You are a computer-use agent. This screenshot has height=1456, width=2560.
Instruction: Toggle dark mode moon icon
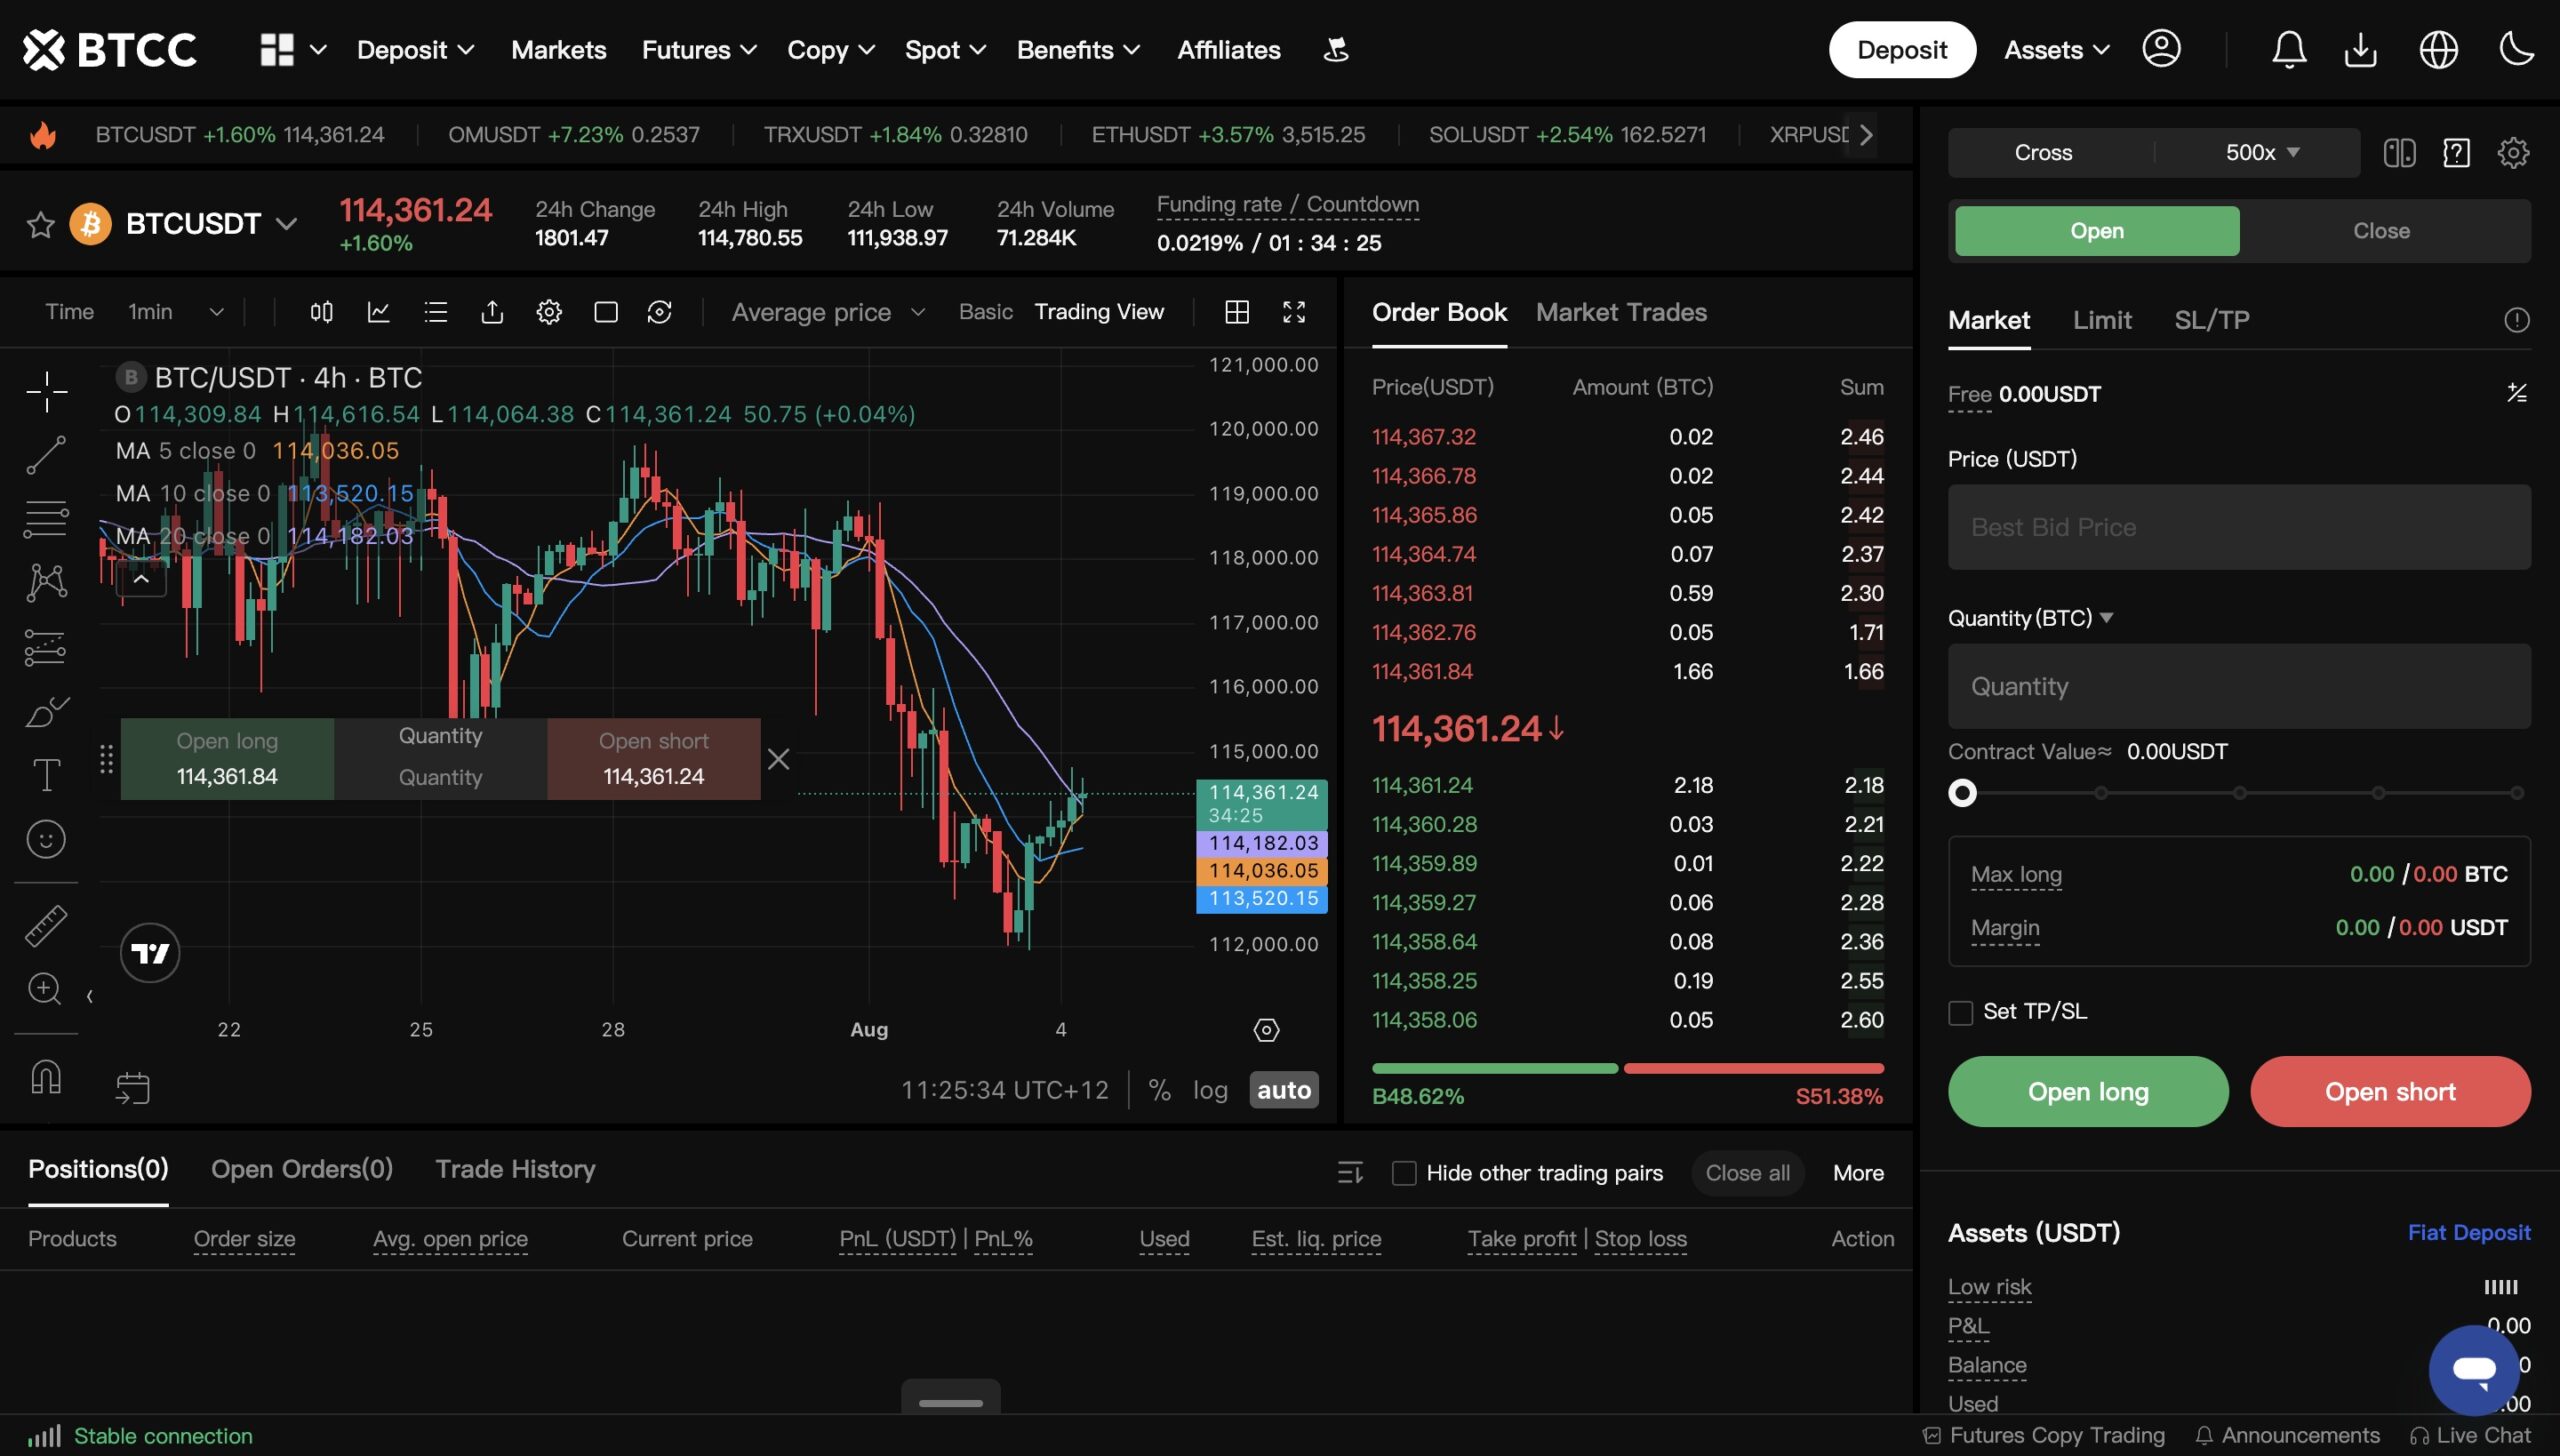tap(2516, 48)
